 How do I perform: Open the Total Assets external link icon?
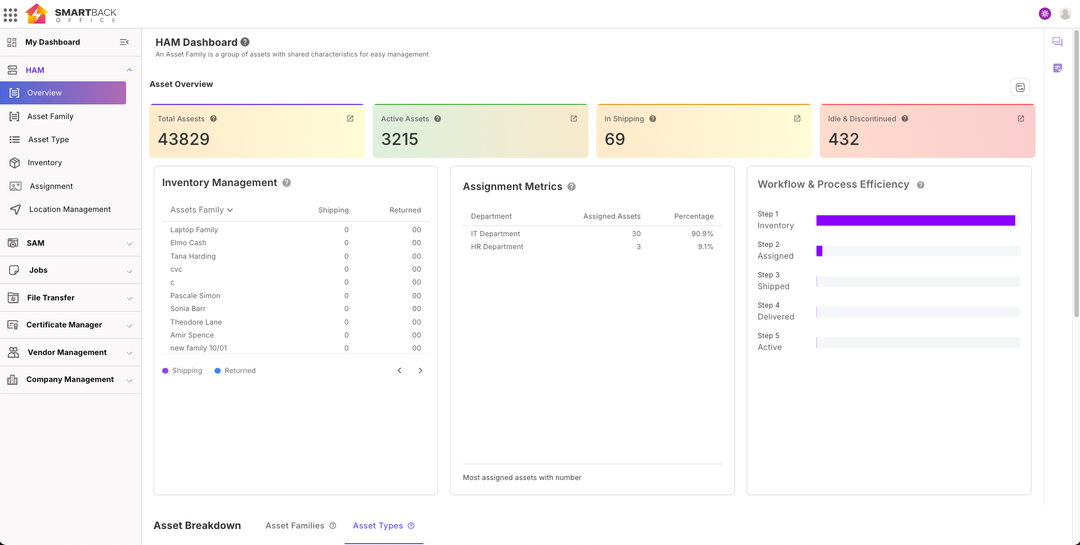(350, 119)
